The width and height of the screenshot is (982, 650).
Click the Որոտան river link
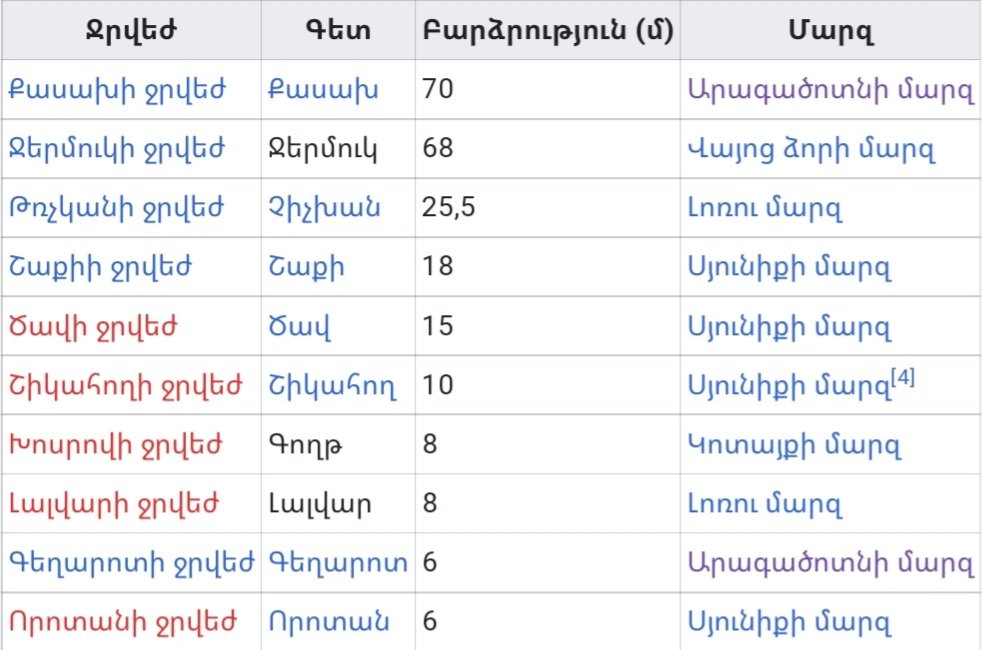pyautogui.click(x=328, y=622)
